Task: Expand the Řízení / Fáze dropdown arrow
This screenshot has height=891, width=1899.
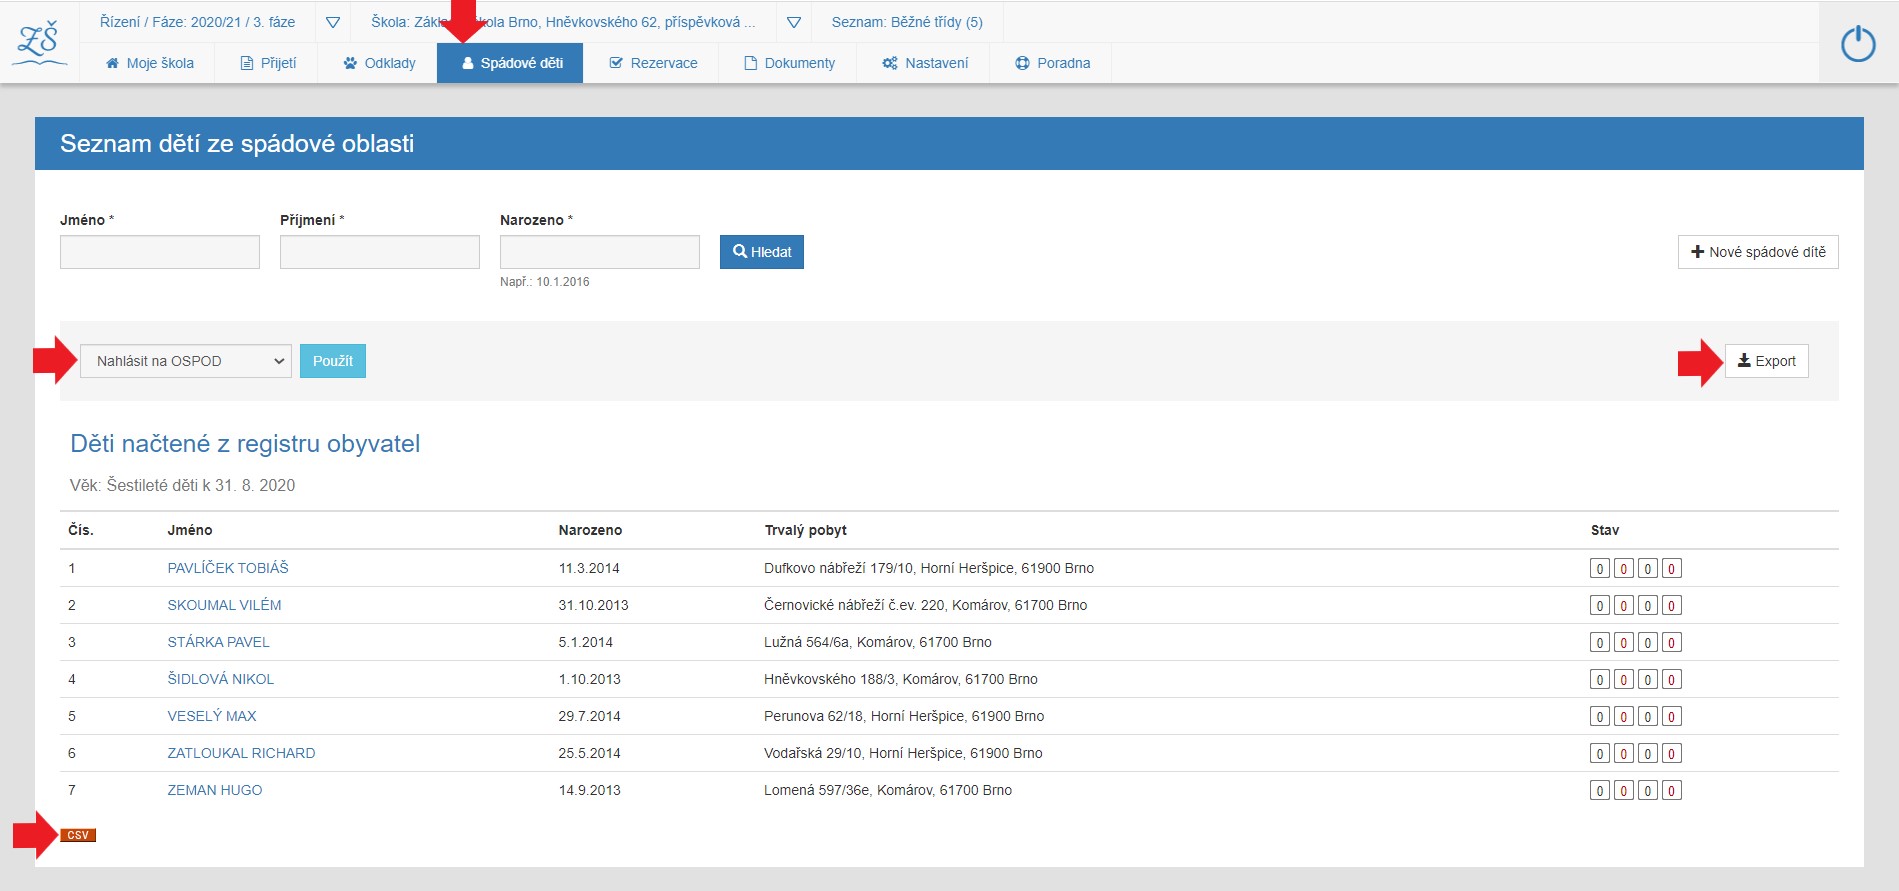Action: [x=333, y=22]
